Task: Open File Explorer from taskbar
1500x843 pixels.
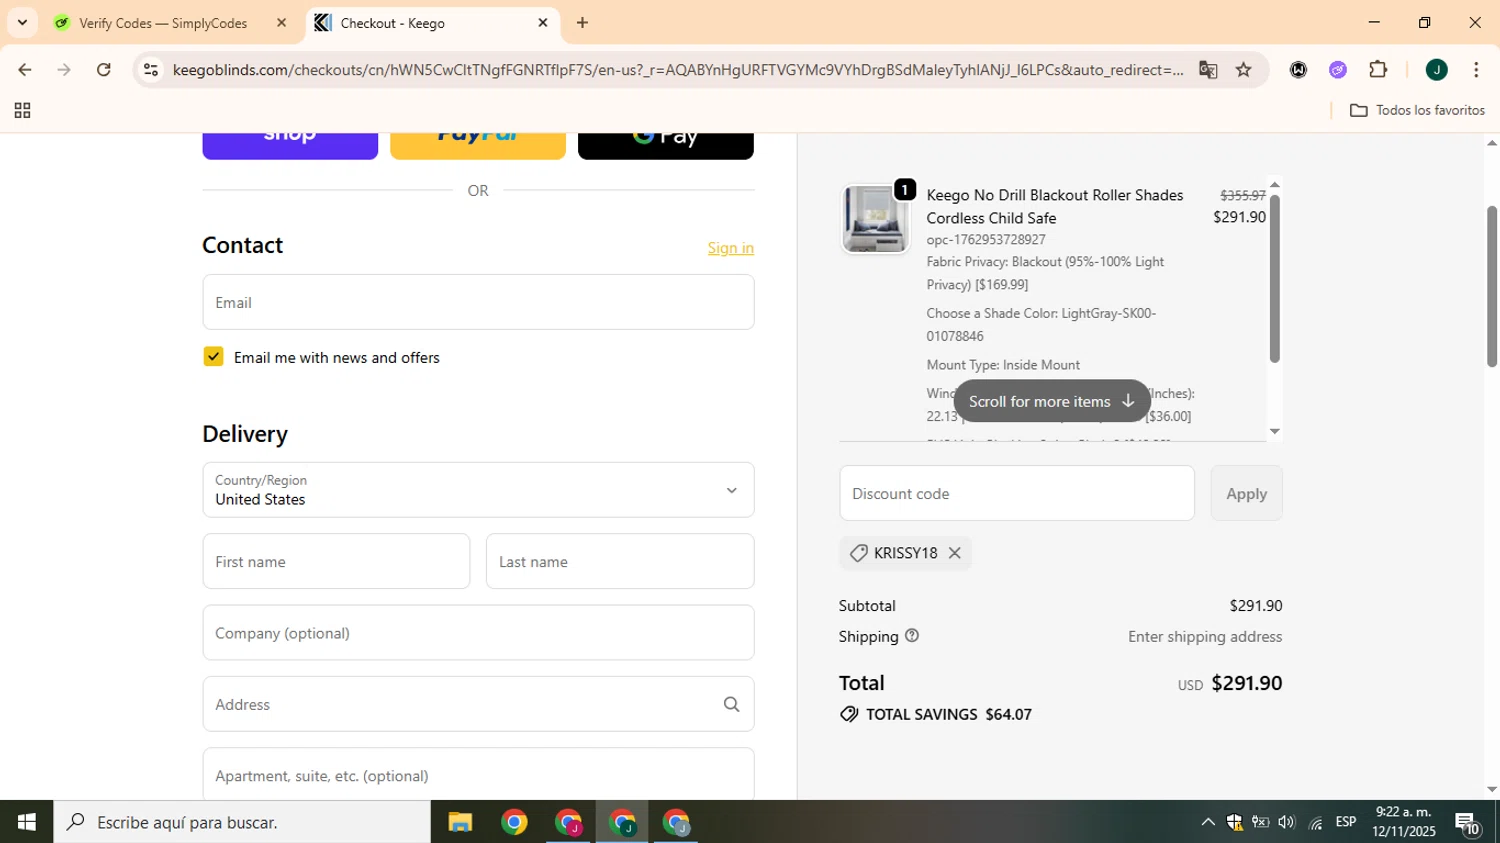Action: [x=460, y=822]
